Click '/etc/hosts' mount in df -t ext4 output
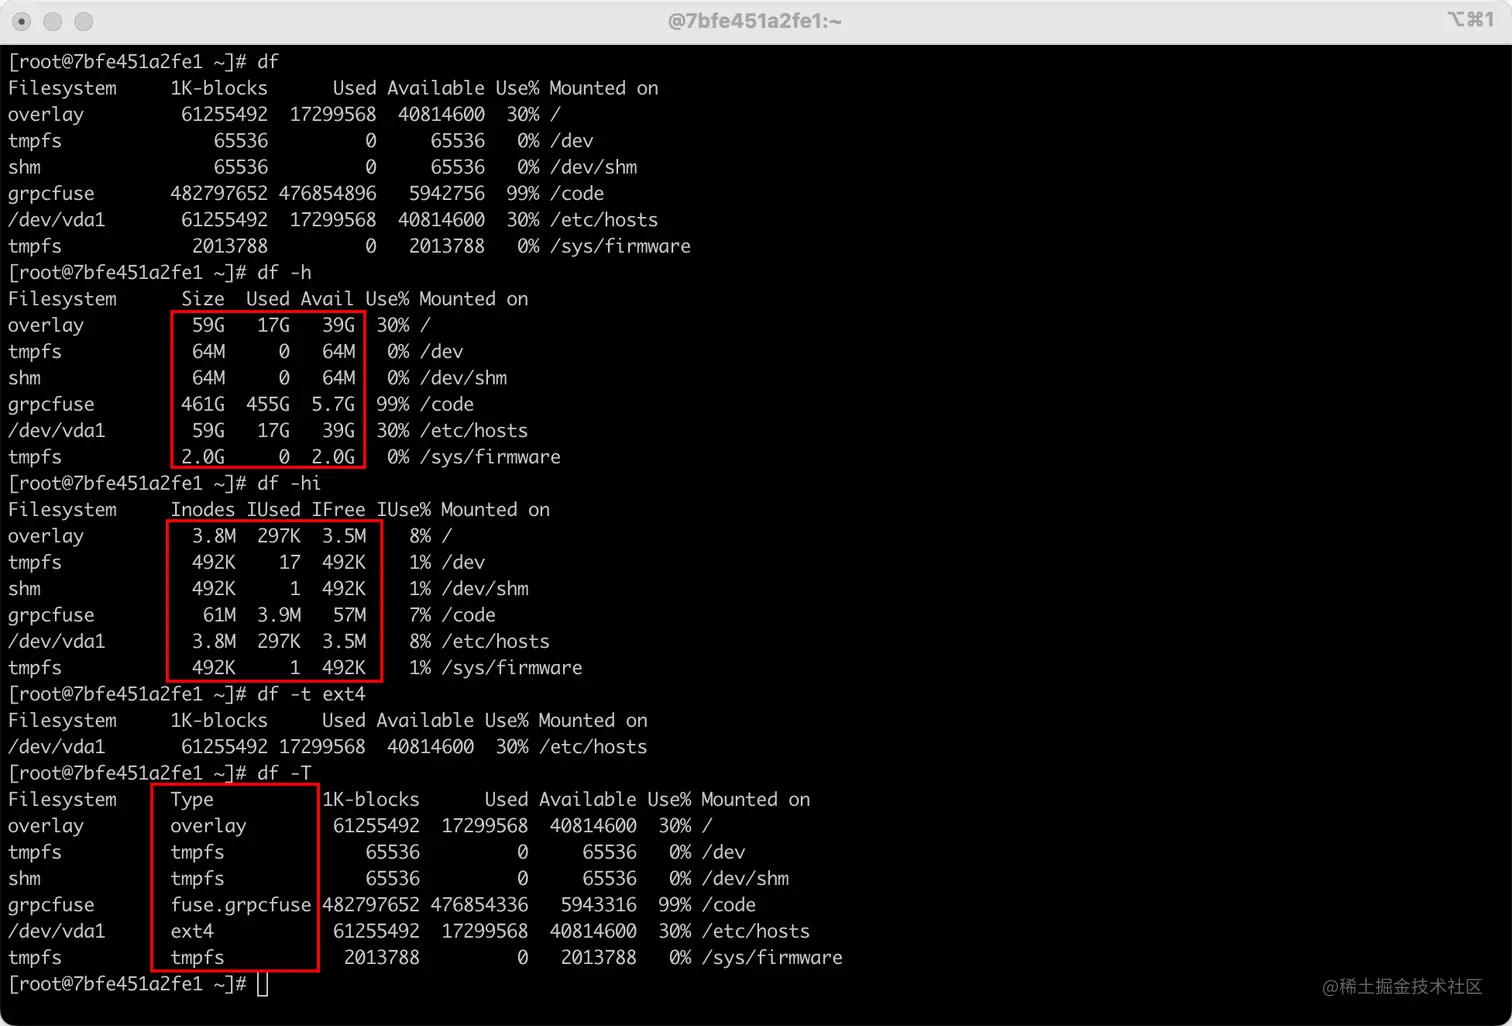 click(x=593, y=747)
